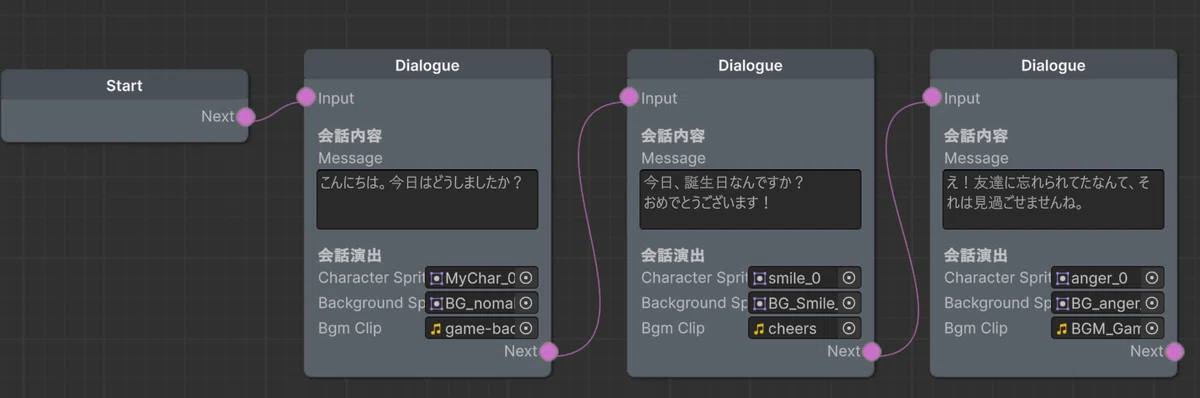Click the BG_anger background sprite field
The height and width of the screenshot is (398, 1200).
[x=1108, y=303]
